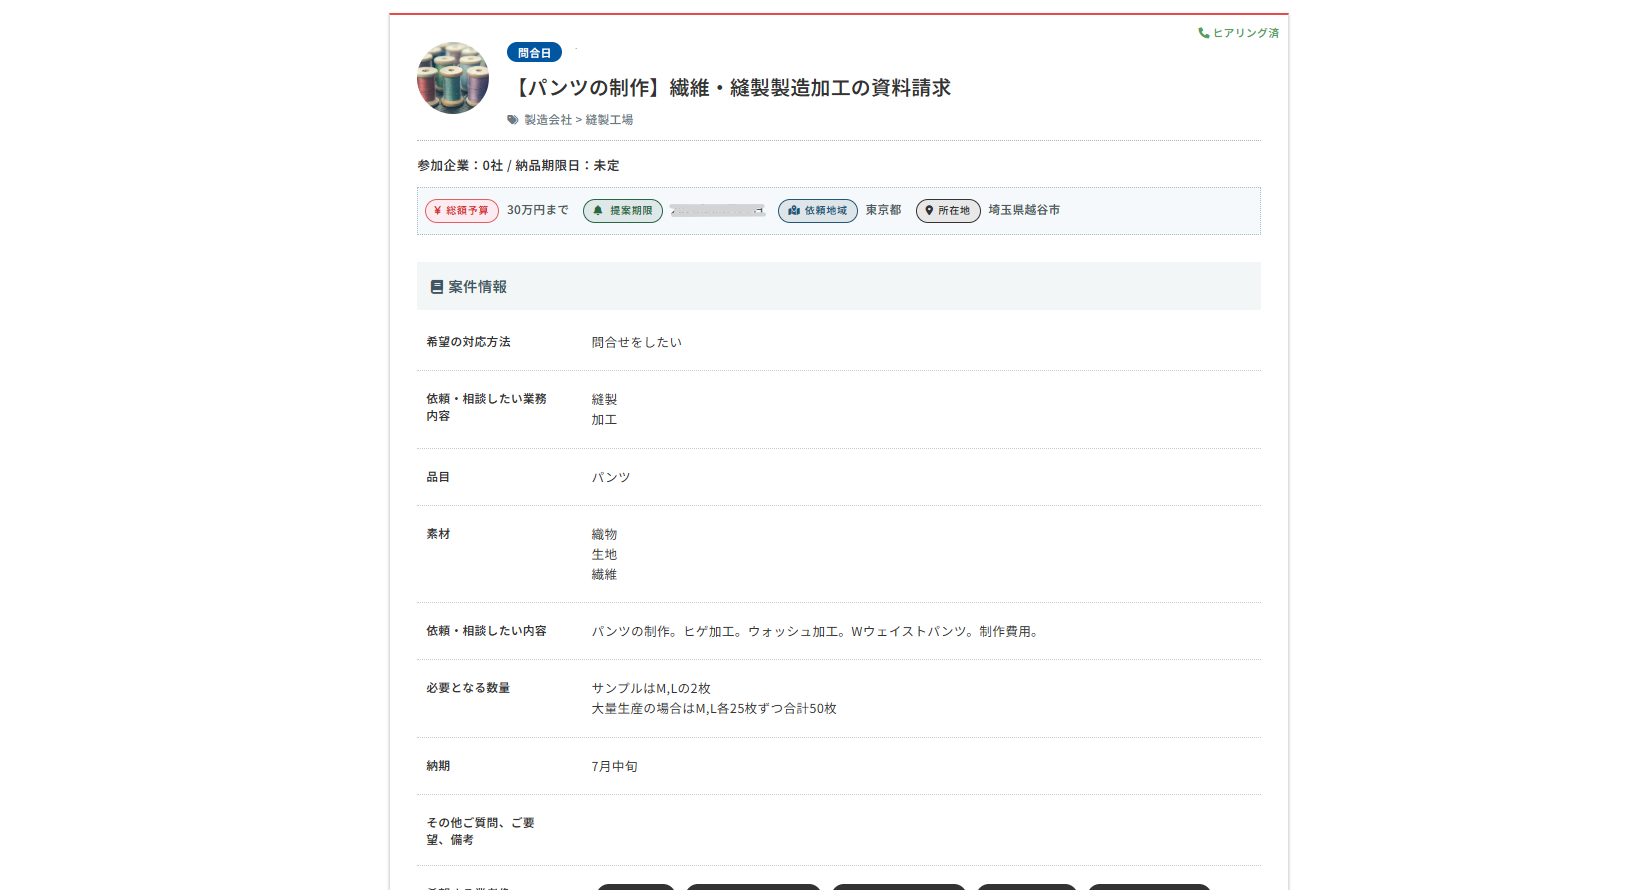
Task: Click the 依頼・相談したい業務内容 label
Action: pyautogui.click(x=487, y=407)
